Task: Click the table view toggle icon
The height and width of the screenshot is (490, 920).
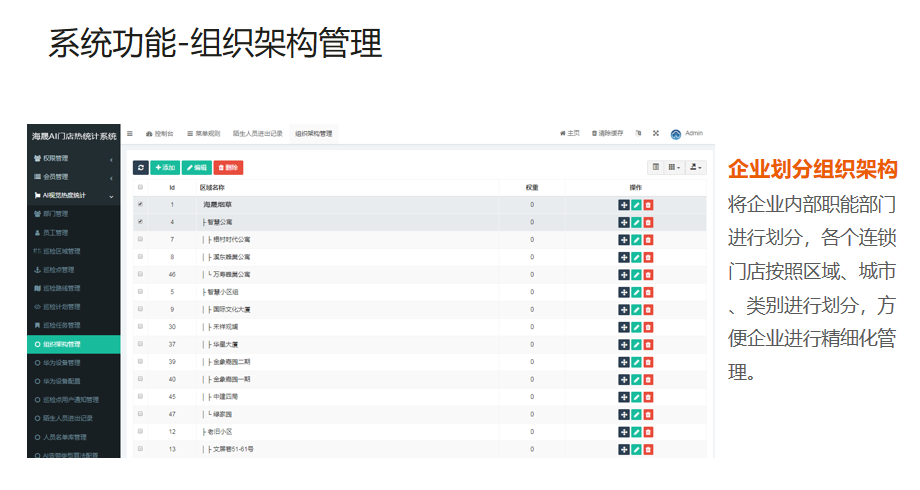Action: pyautogui.click(x=655, y=167)
